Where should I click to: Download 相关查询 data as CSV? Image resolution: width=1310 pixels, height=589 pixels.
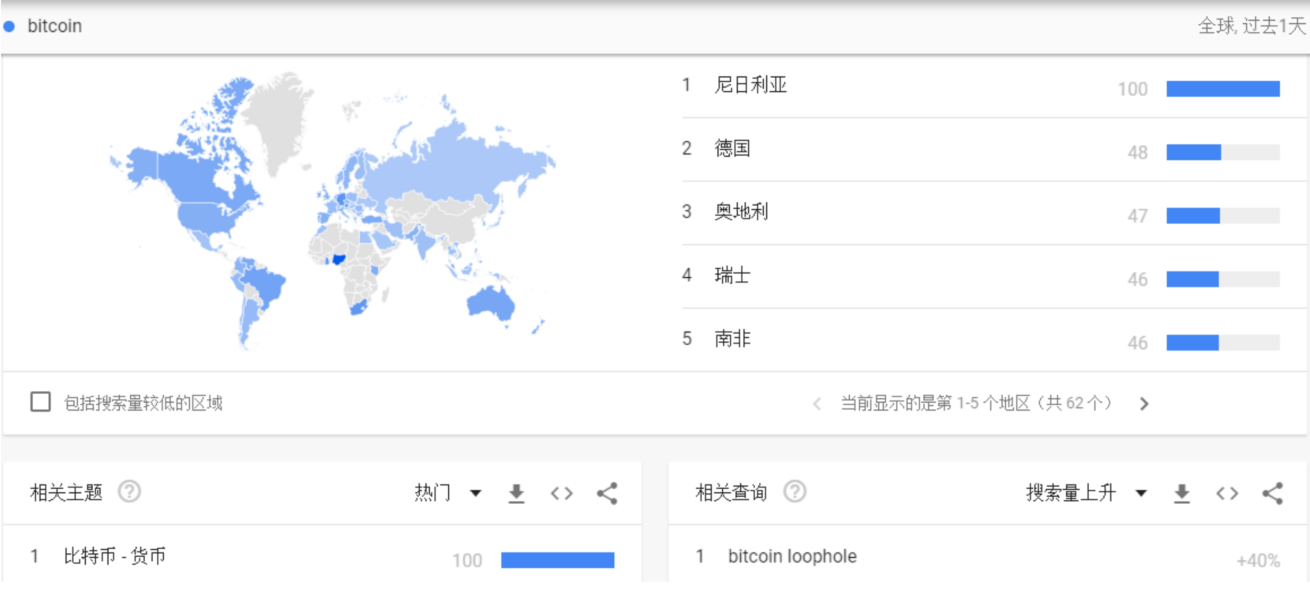point(1182,493)
